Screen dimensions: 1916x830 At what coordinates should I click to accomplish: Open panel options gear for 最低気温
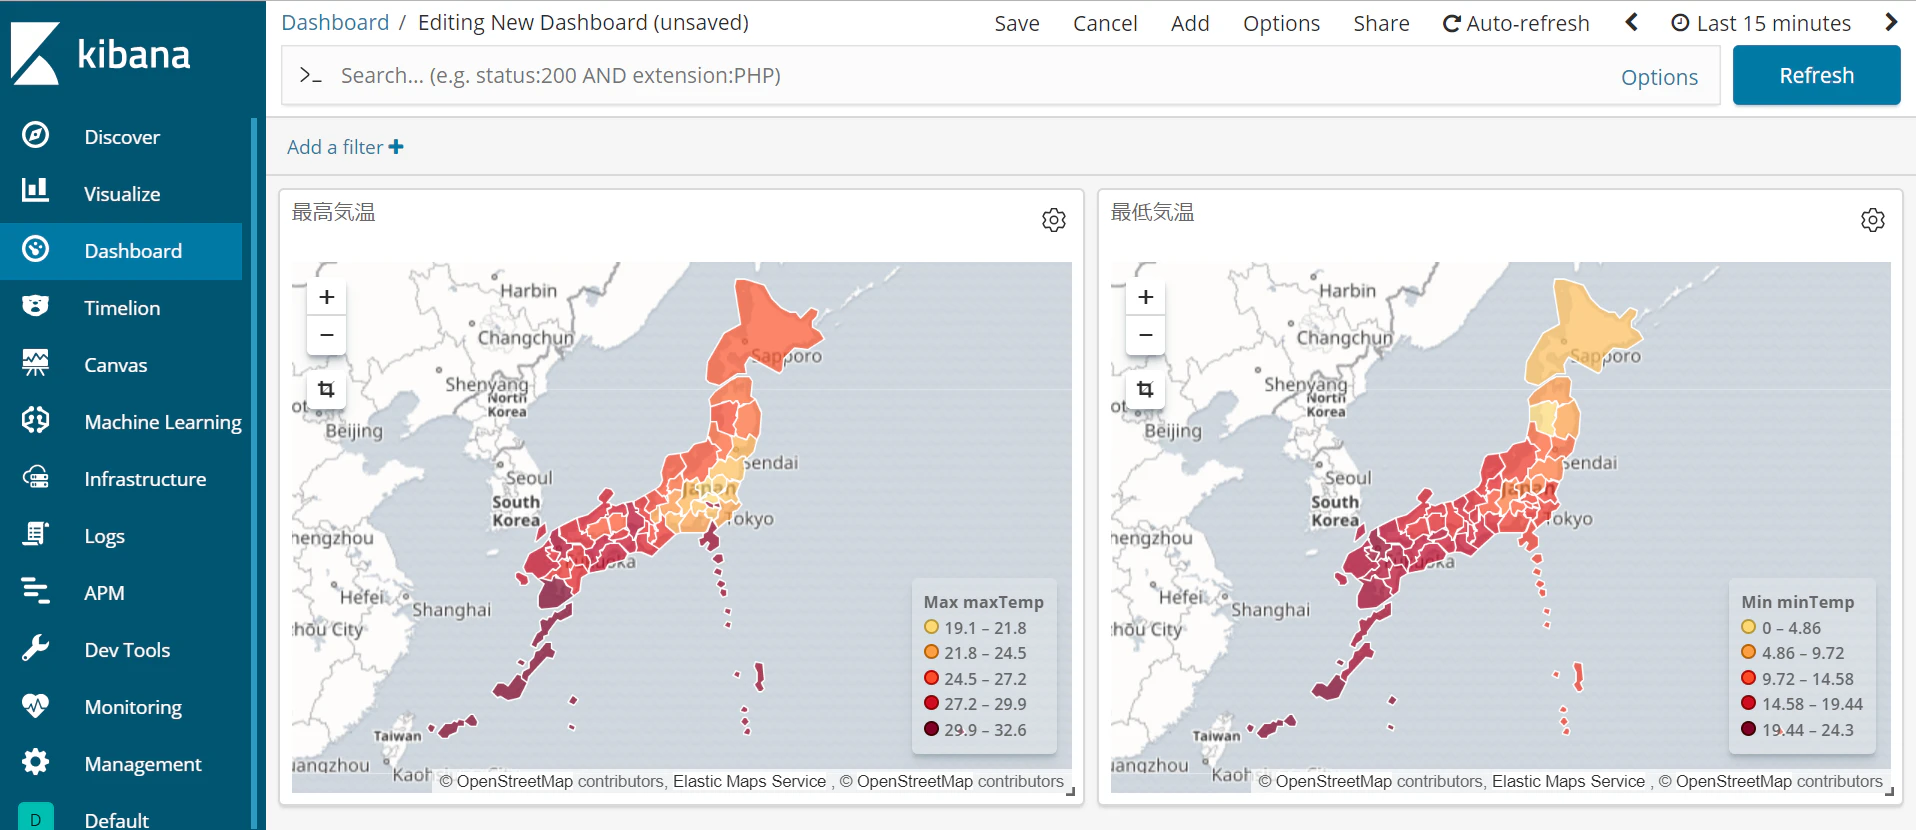[1873, 220]
